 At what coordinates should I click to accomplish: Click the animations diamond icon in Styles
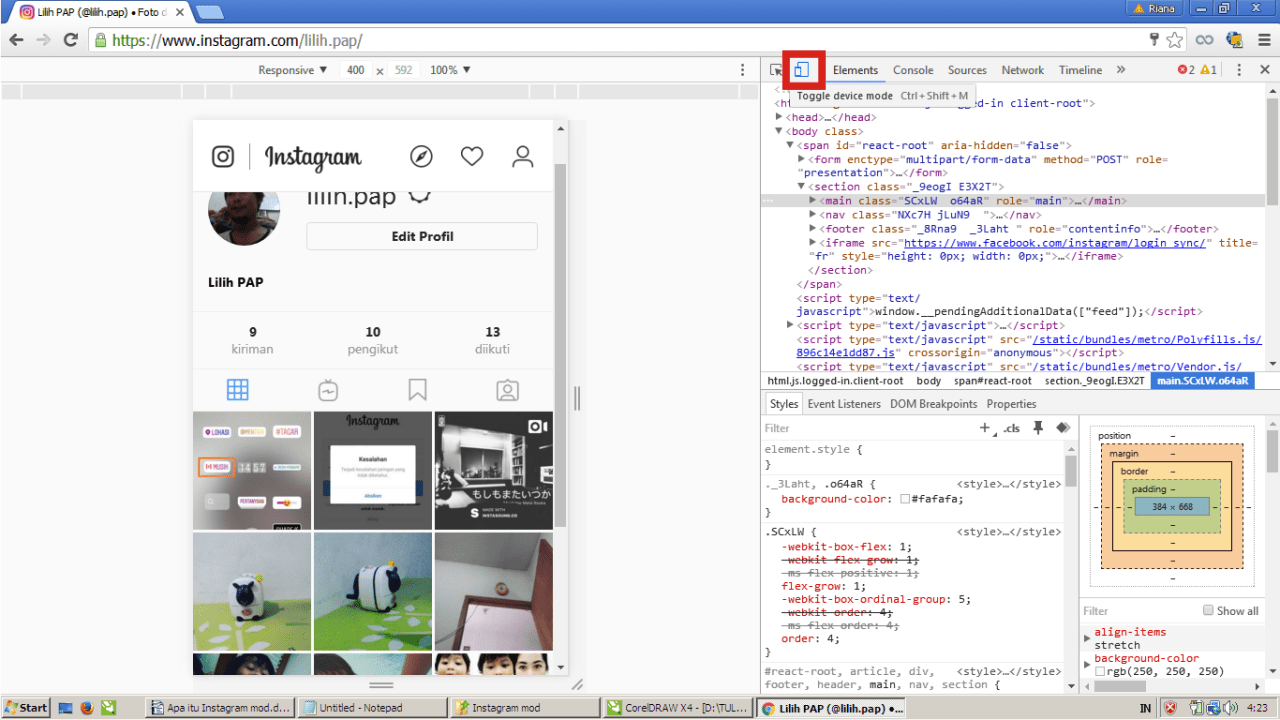click(1062, 428)
